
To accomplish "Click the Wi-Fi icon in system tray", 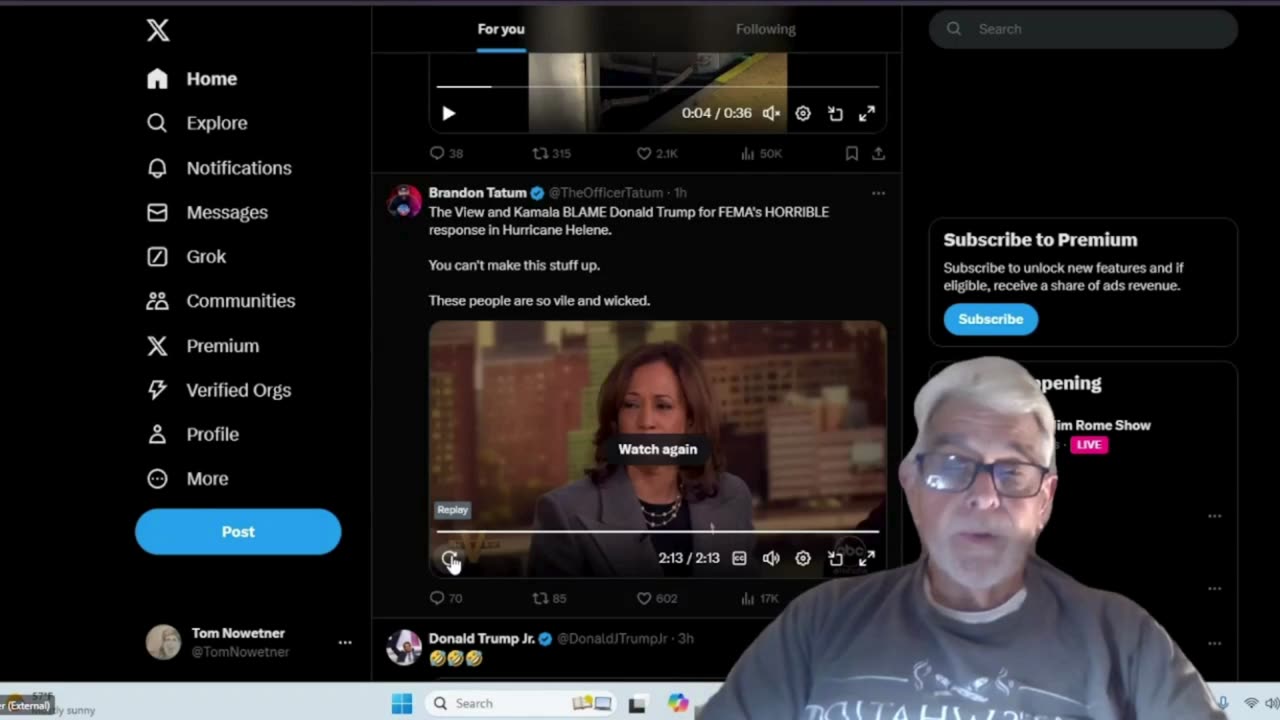I will [x=1251, y=703].
